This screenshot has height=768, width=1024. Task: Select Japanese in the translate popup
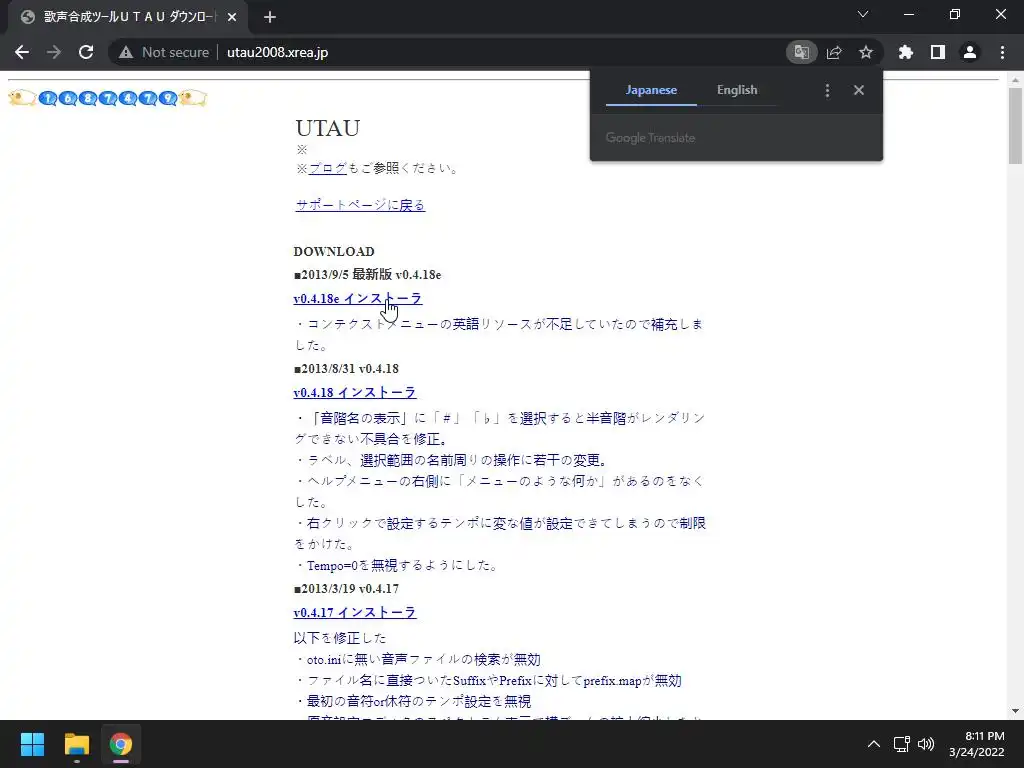[651, 90]
